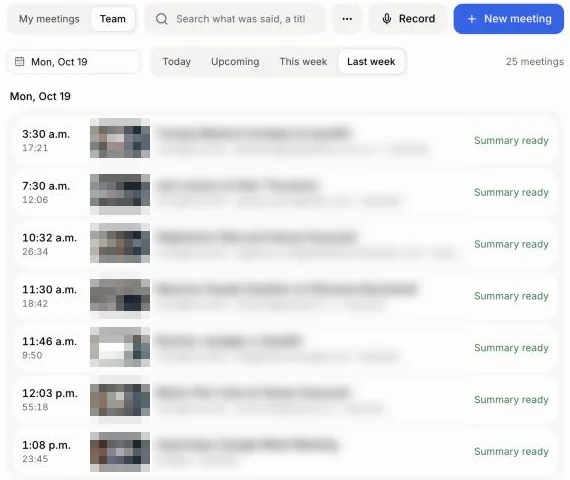570x480 pixels.
Task: Click the 25 meetings count
Action: click(535, 62)
